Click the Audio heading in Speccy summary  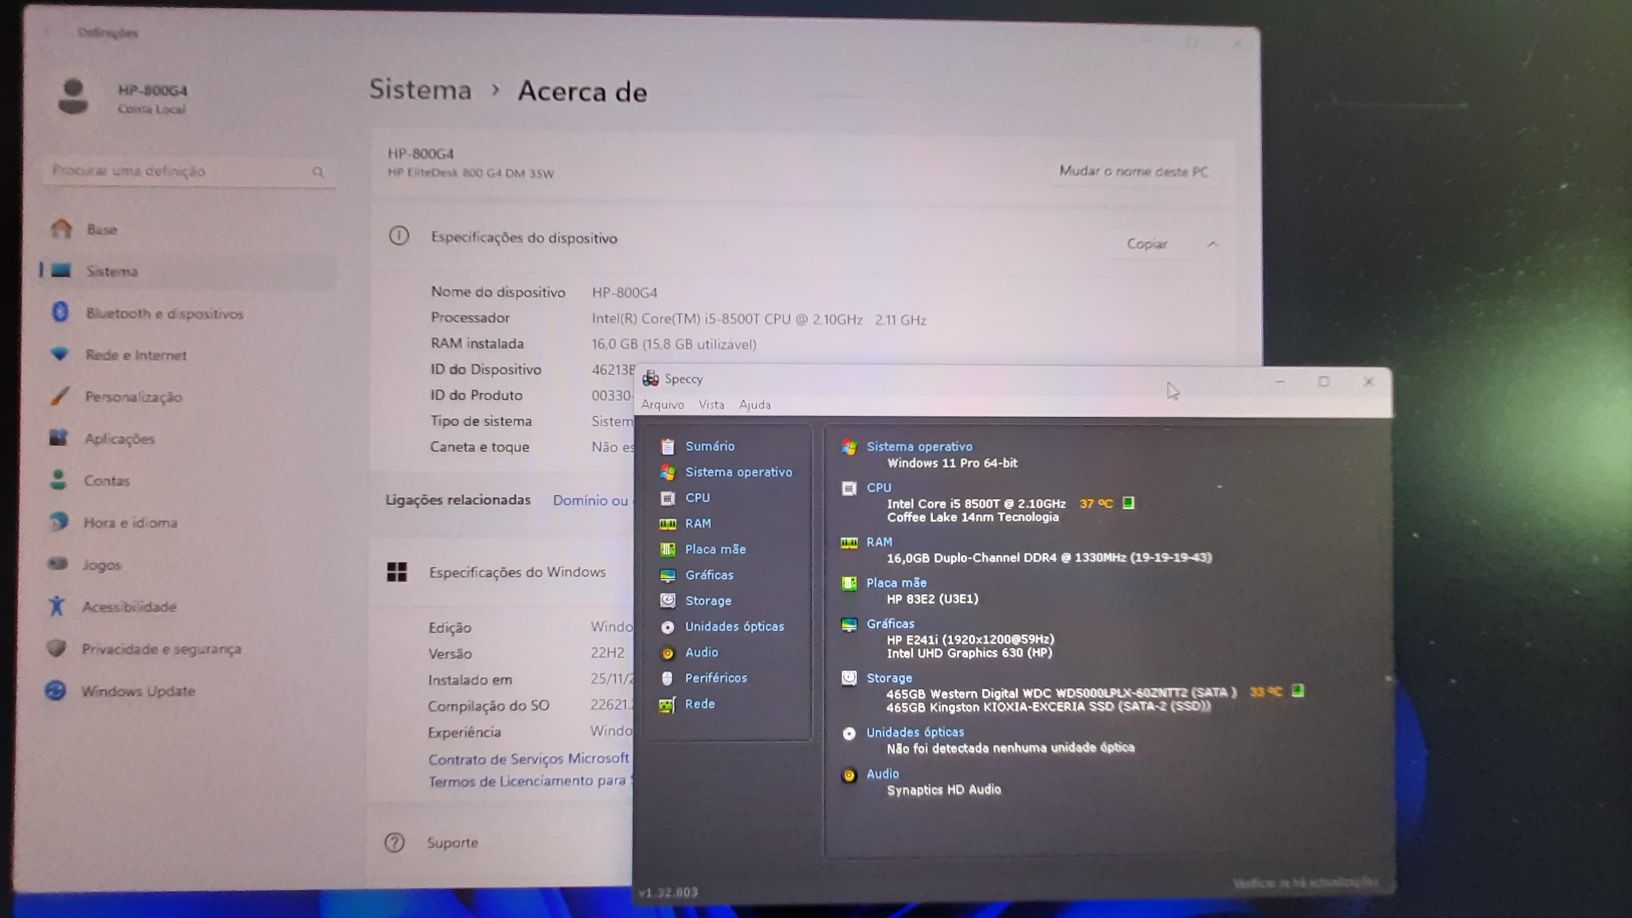pos(882,774)
